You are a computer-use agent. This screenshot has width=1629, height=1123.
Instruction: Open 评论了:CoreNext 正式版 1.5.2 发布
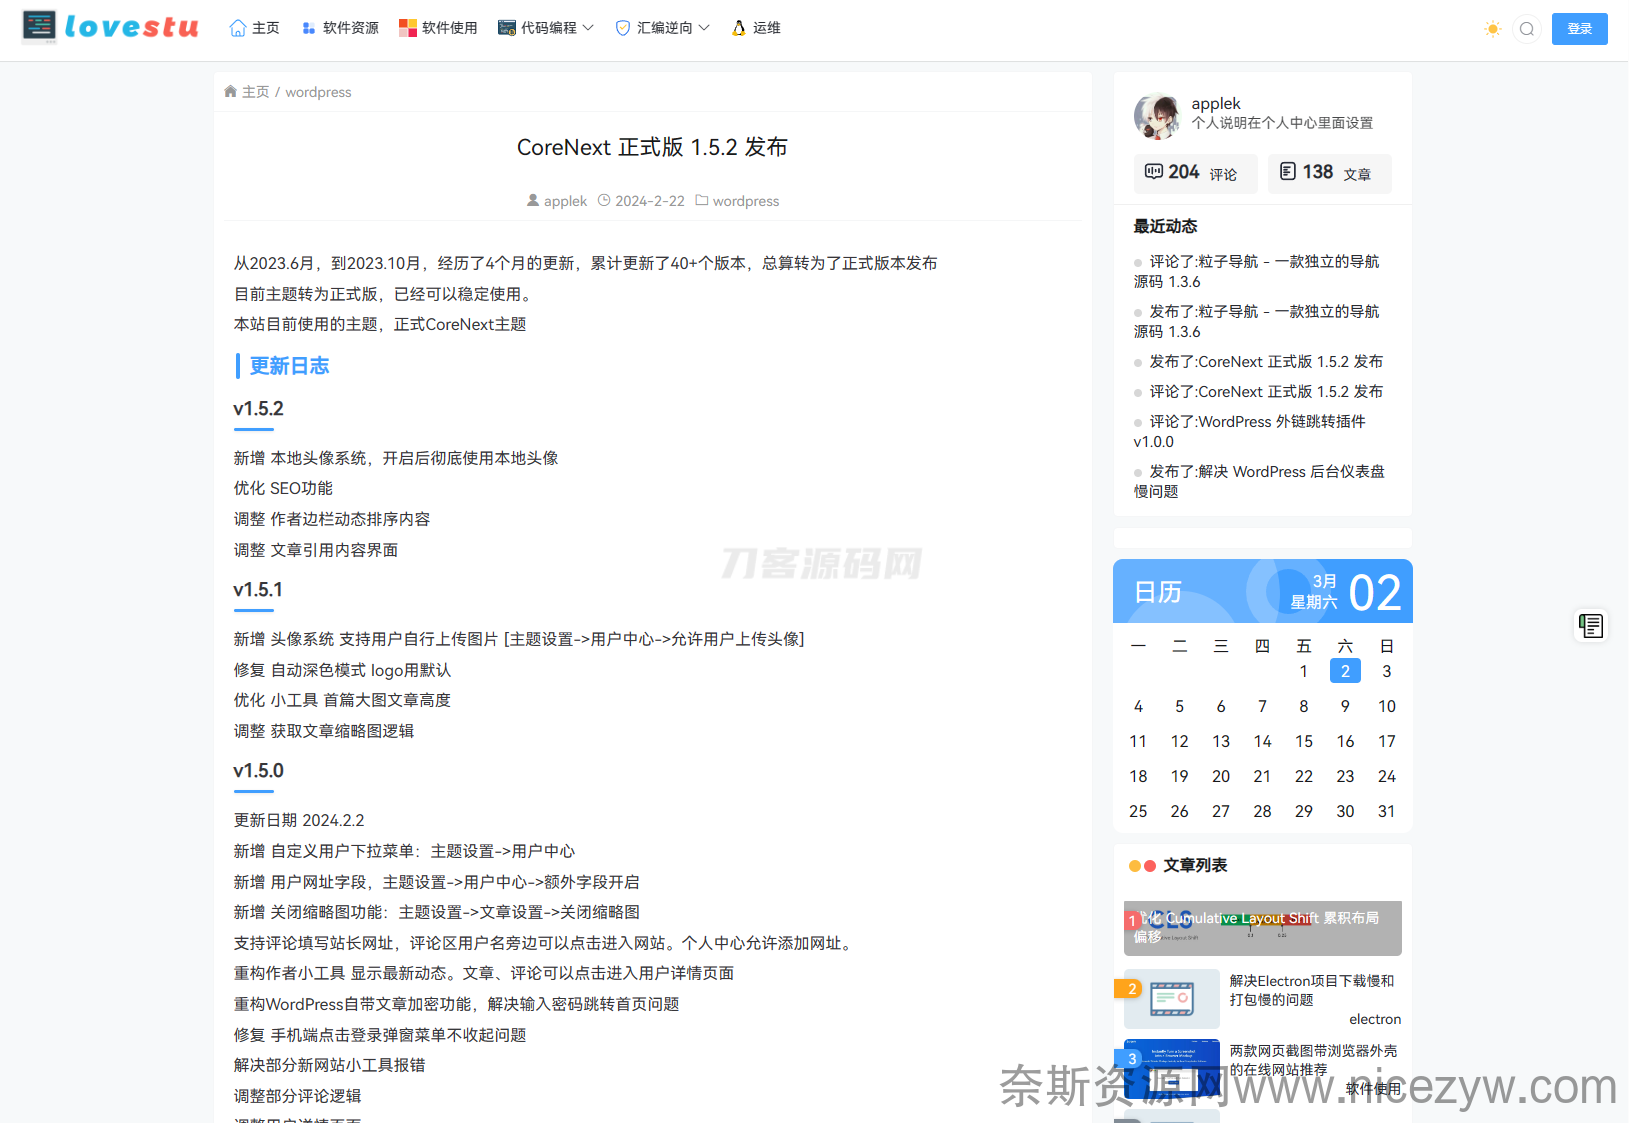[1266, 392]
